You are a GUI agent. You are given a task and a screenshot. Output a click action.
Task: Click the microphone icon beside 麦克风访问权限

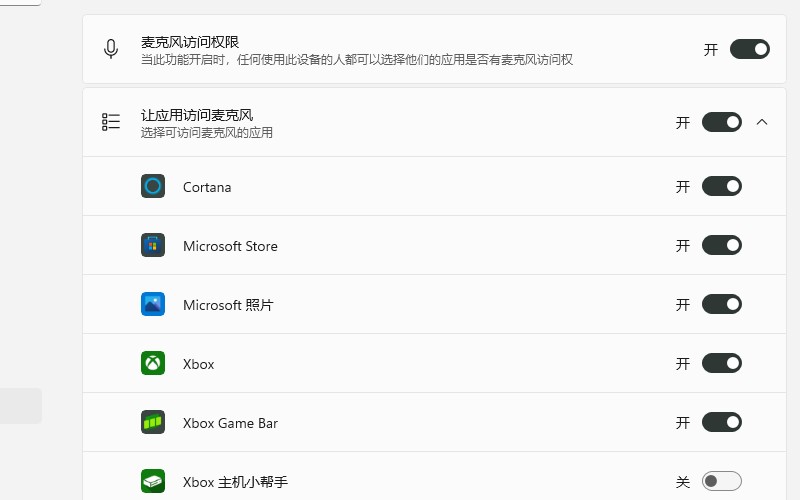(x=111, y=49)
